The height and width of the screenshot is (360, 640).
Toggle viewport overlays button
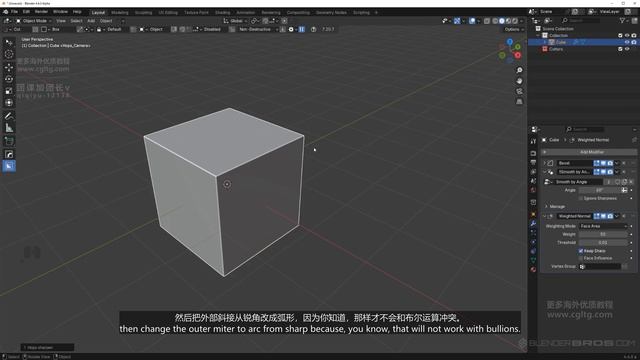(472, 21)
